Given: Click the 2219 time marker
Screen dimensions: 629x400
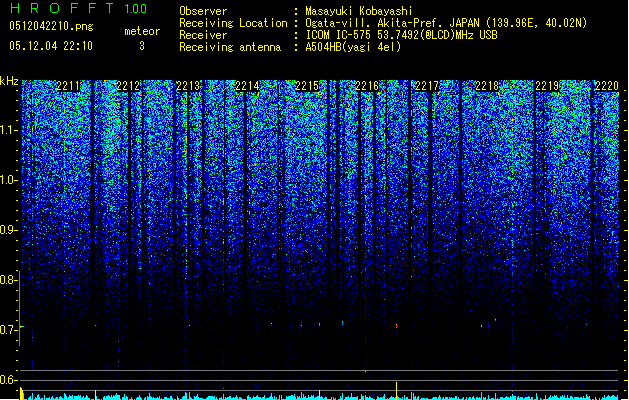Looking at the screenshot, I should click(x=547, y=86).
